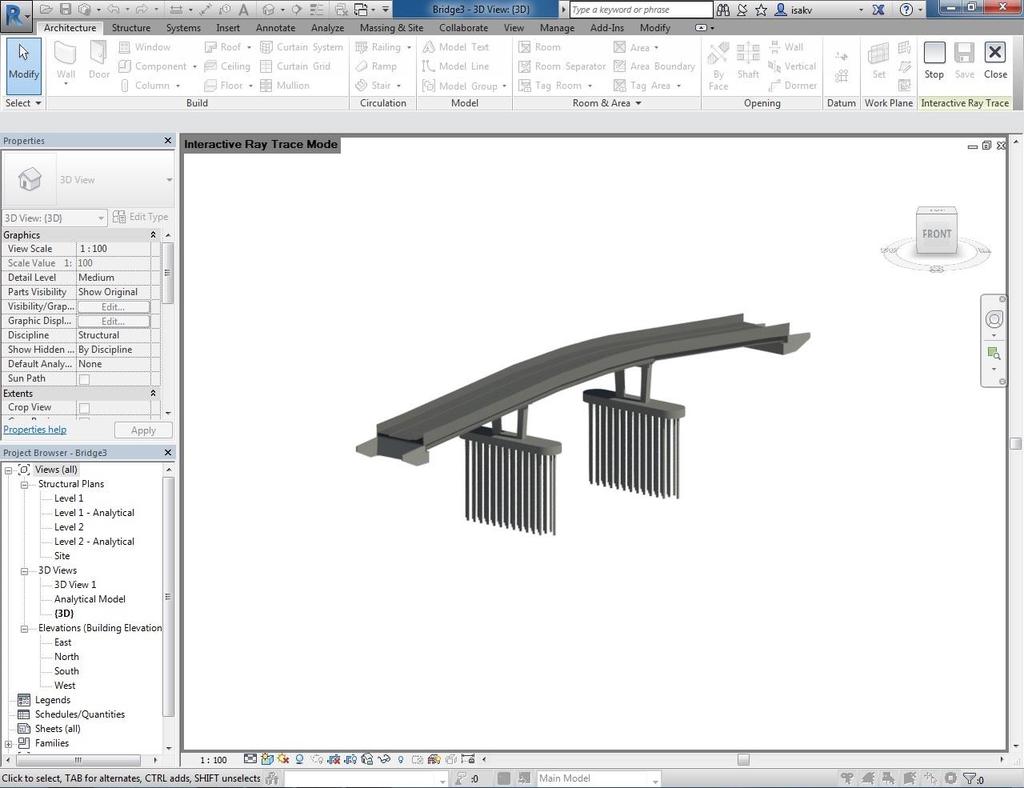1024x788 pixels.
Task: Switch to the Structure ribbon tab
Action: click(x=131, y=27)
